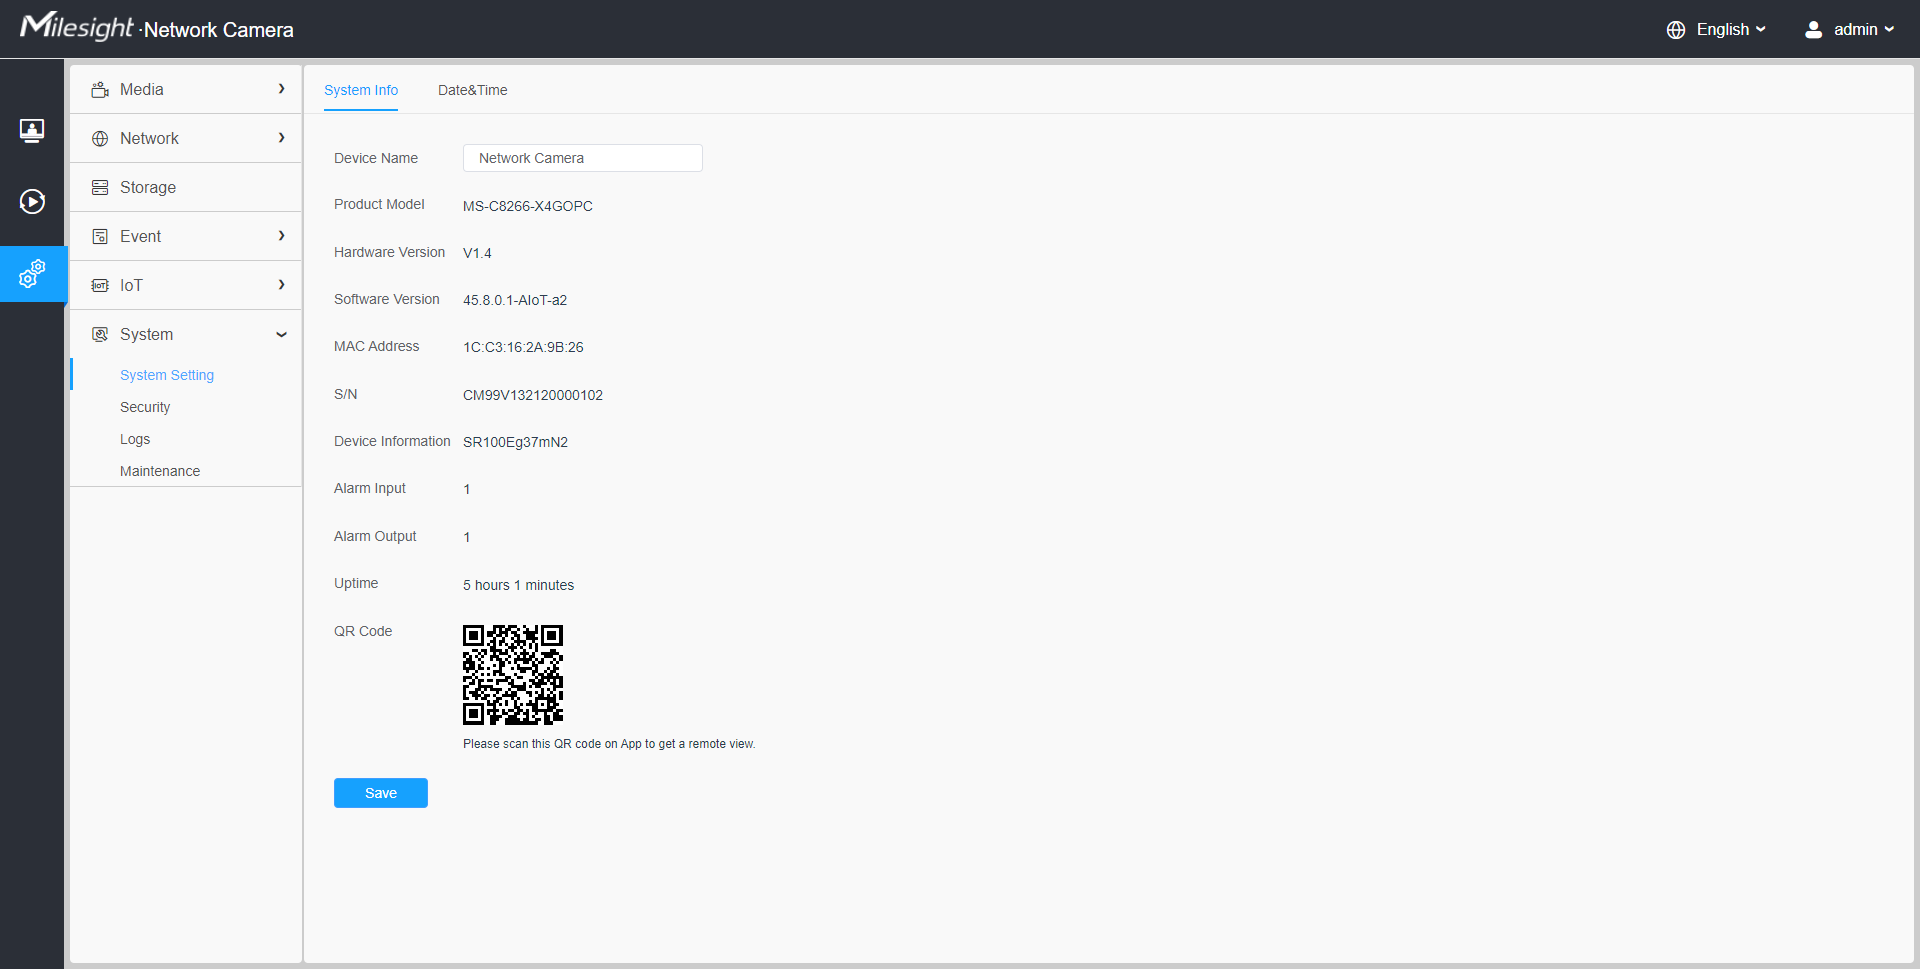Click the Product Model label
Screen dimensions: 1920x969
tap(379, 204)
